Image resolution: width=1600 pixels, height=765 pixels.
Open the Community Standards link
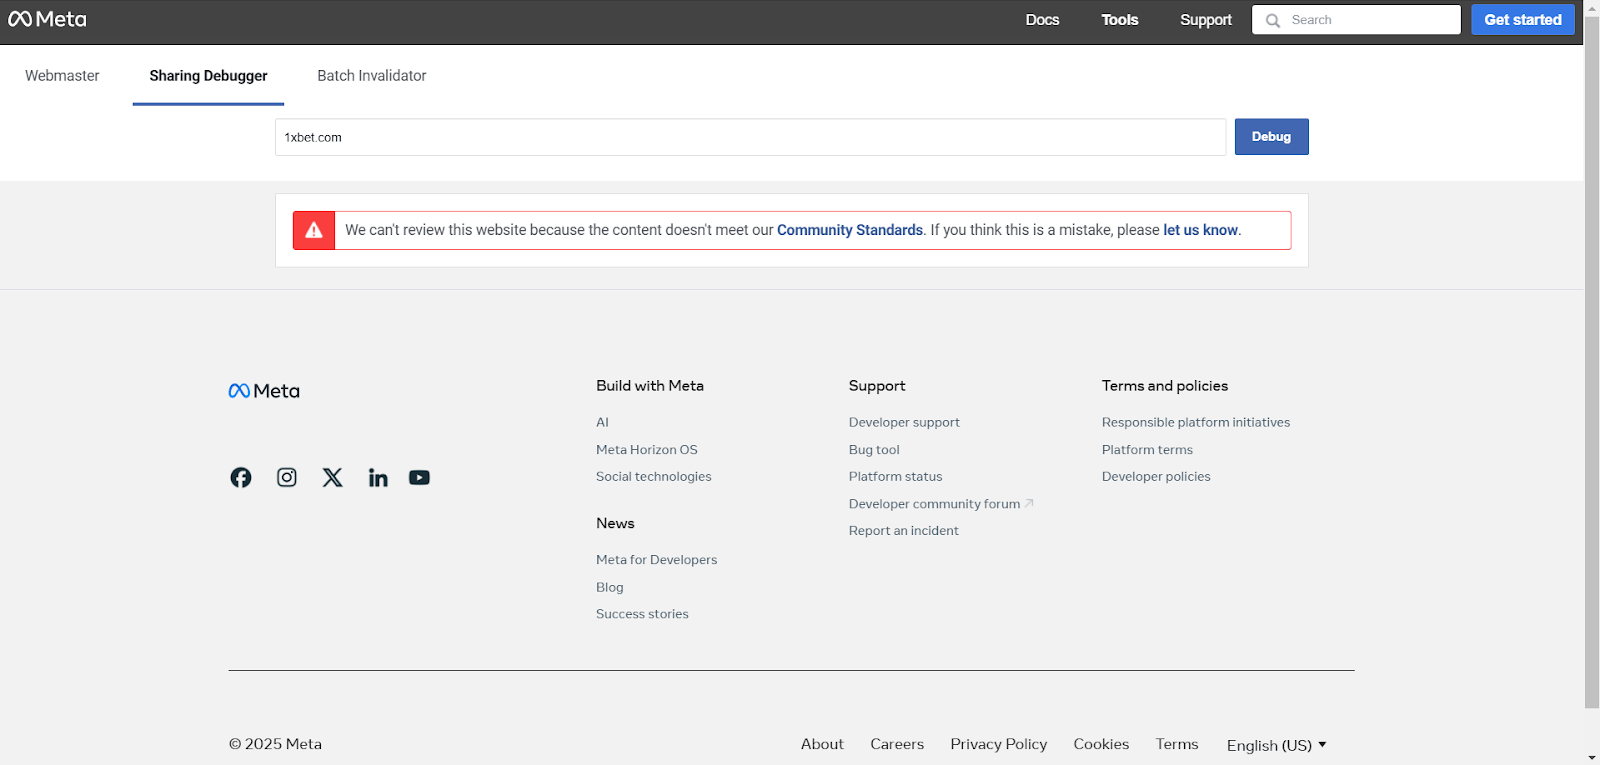(x=849, y=230)
